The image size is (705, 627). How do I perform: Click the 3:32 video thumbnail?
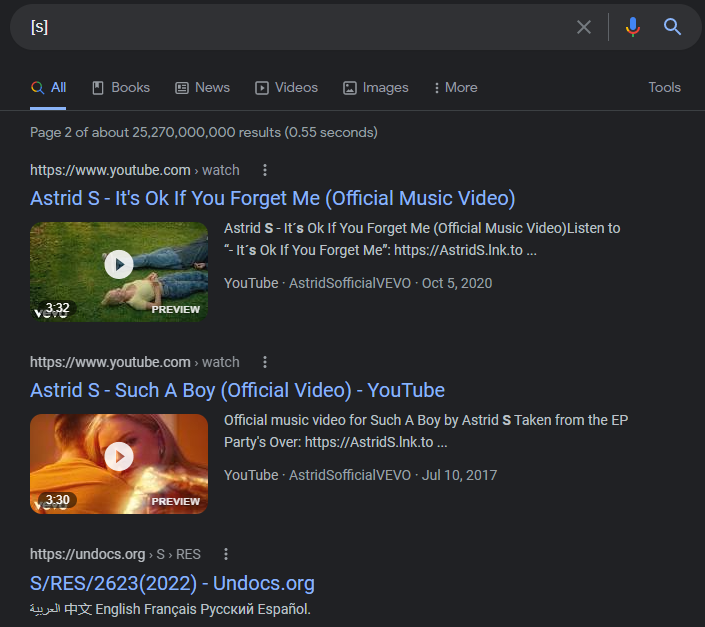(x=119, y=271)
